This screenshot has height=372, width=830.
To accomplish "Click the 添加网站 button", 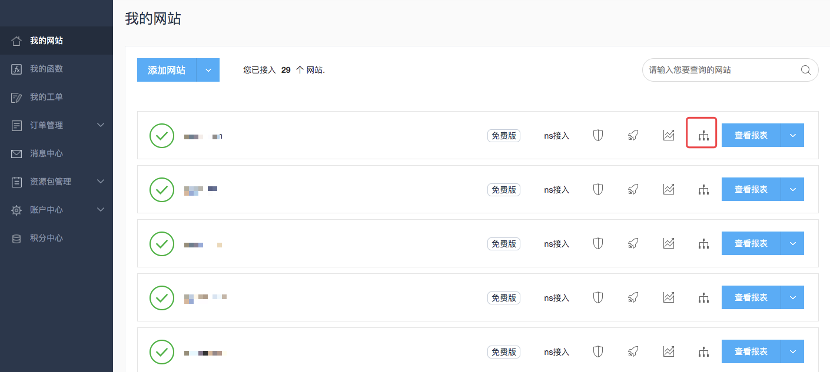I will [167, 70].
